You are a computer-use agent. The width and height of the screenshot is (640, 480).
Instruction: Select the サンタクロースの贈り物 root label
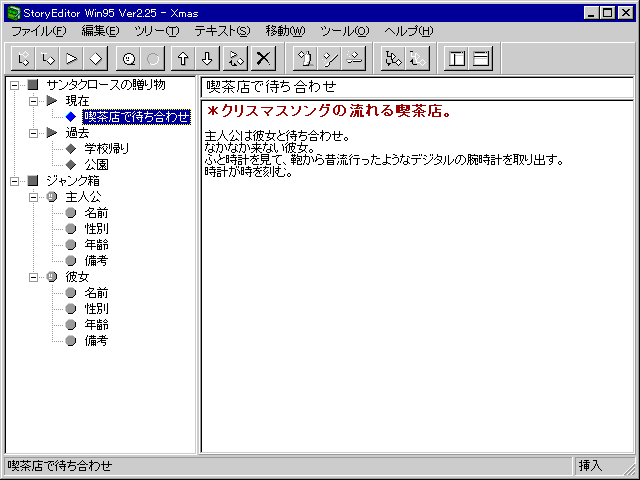(106, 84)
